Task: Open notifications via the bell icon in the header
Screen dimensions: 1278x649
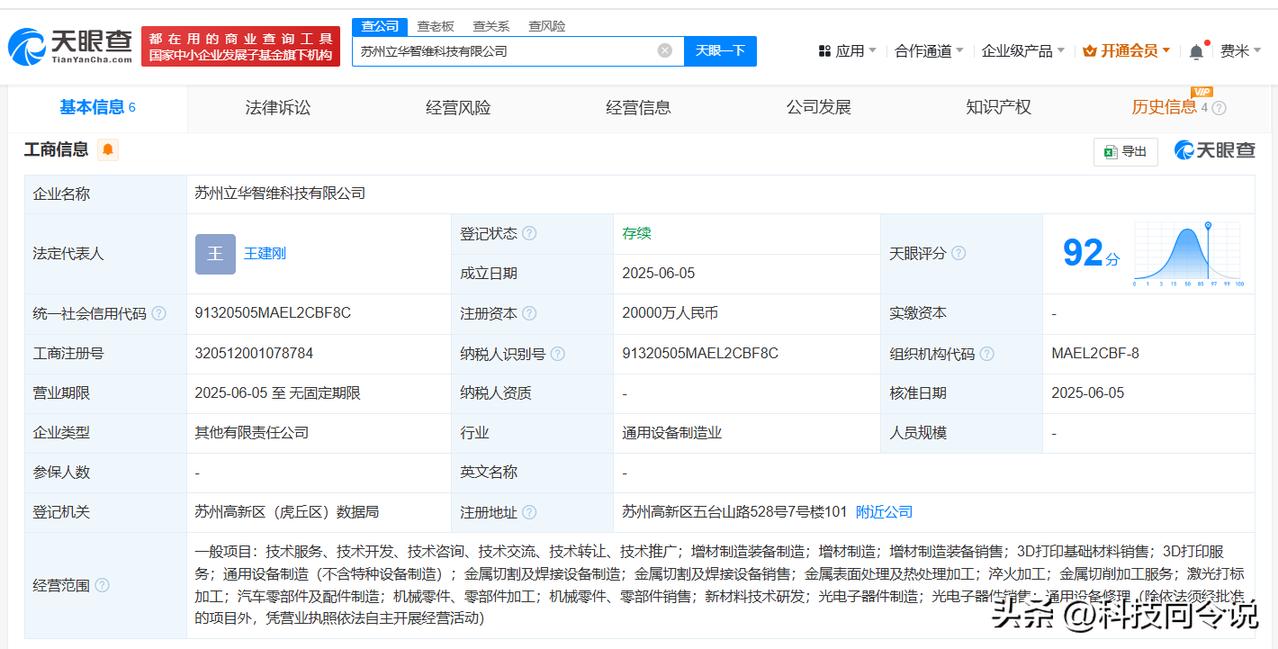Action: tap(1197, 51)
